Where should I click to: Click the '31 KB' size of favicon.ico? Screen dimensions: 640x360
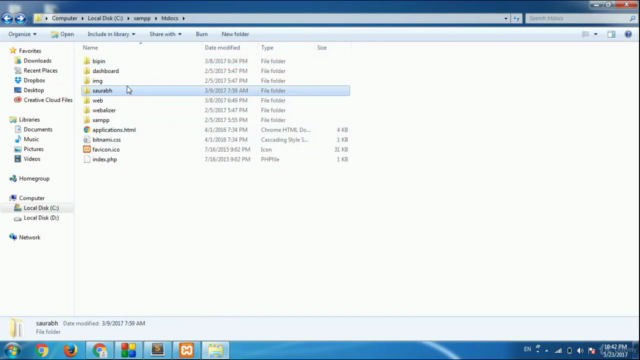coord(341,149)
